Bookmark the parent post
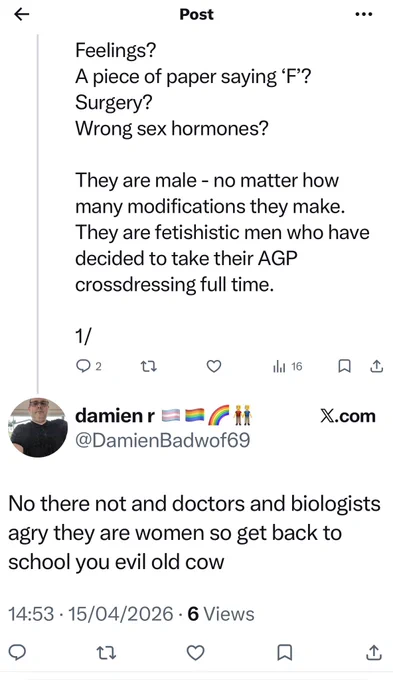393x680 pixels. [x=344, y=367]
